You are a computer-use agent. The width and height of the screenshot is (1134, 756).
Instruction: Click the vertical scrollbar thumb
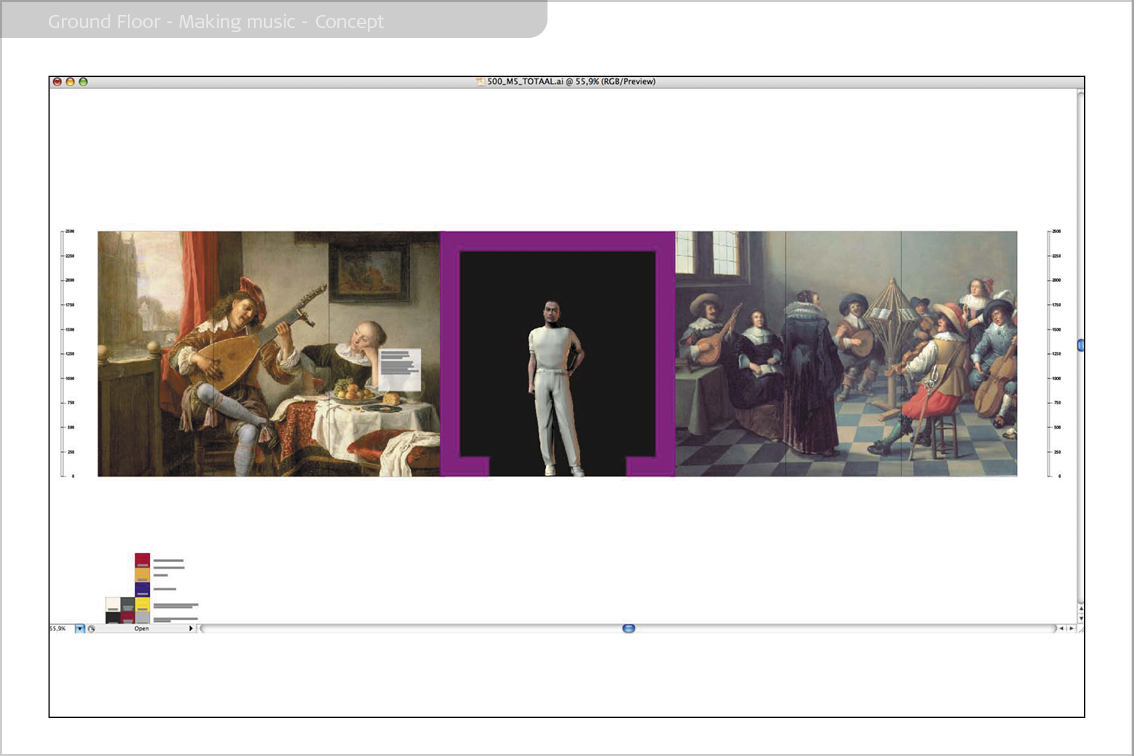[1080, 346]
